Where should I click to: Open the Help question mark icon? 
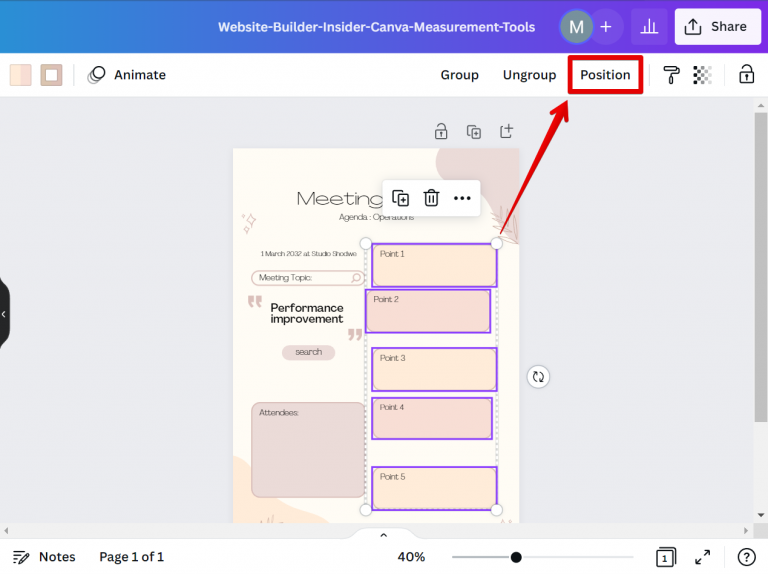point(746,557)
